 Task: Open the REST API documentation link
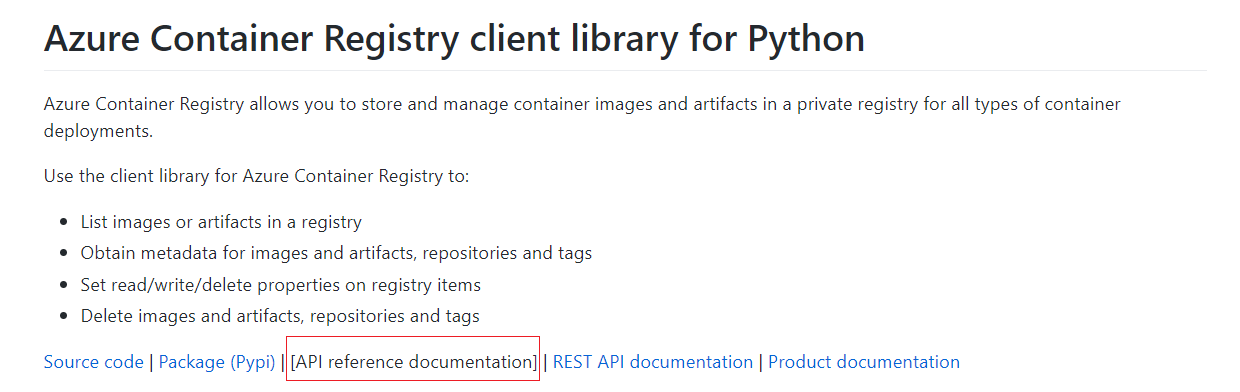[x=653, y=362]
